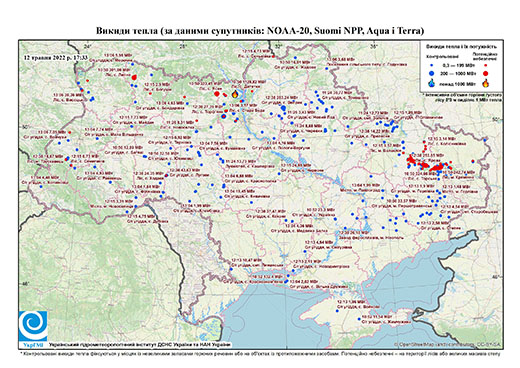Click the 12 травня 2022 date stamp
520x368 pixels.
56,57
